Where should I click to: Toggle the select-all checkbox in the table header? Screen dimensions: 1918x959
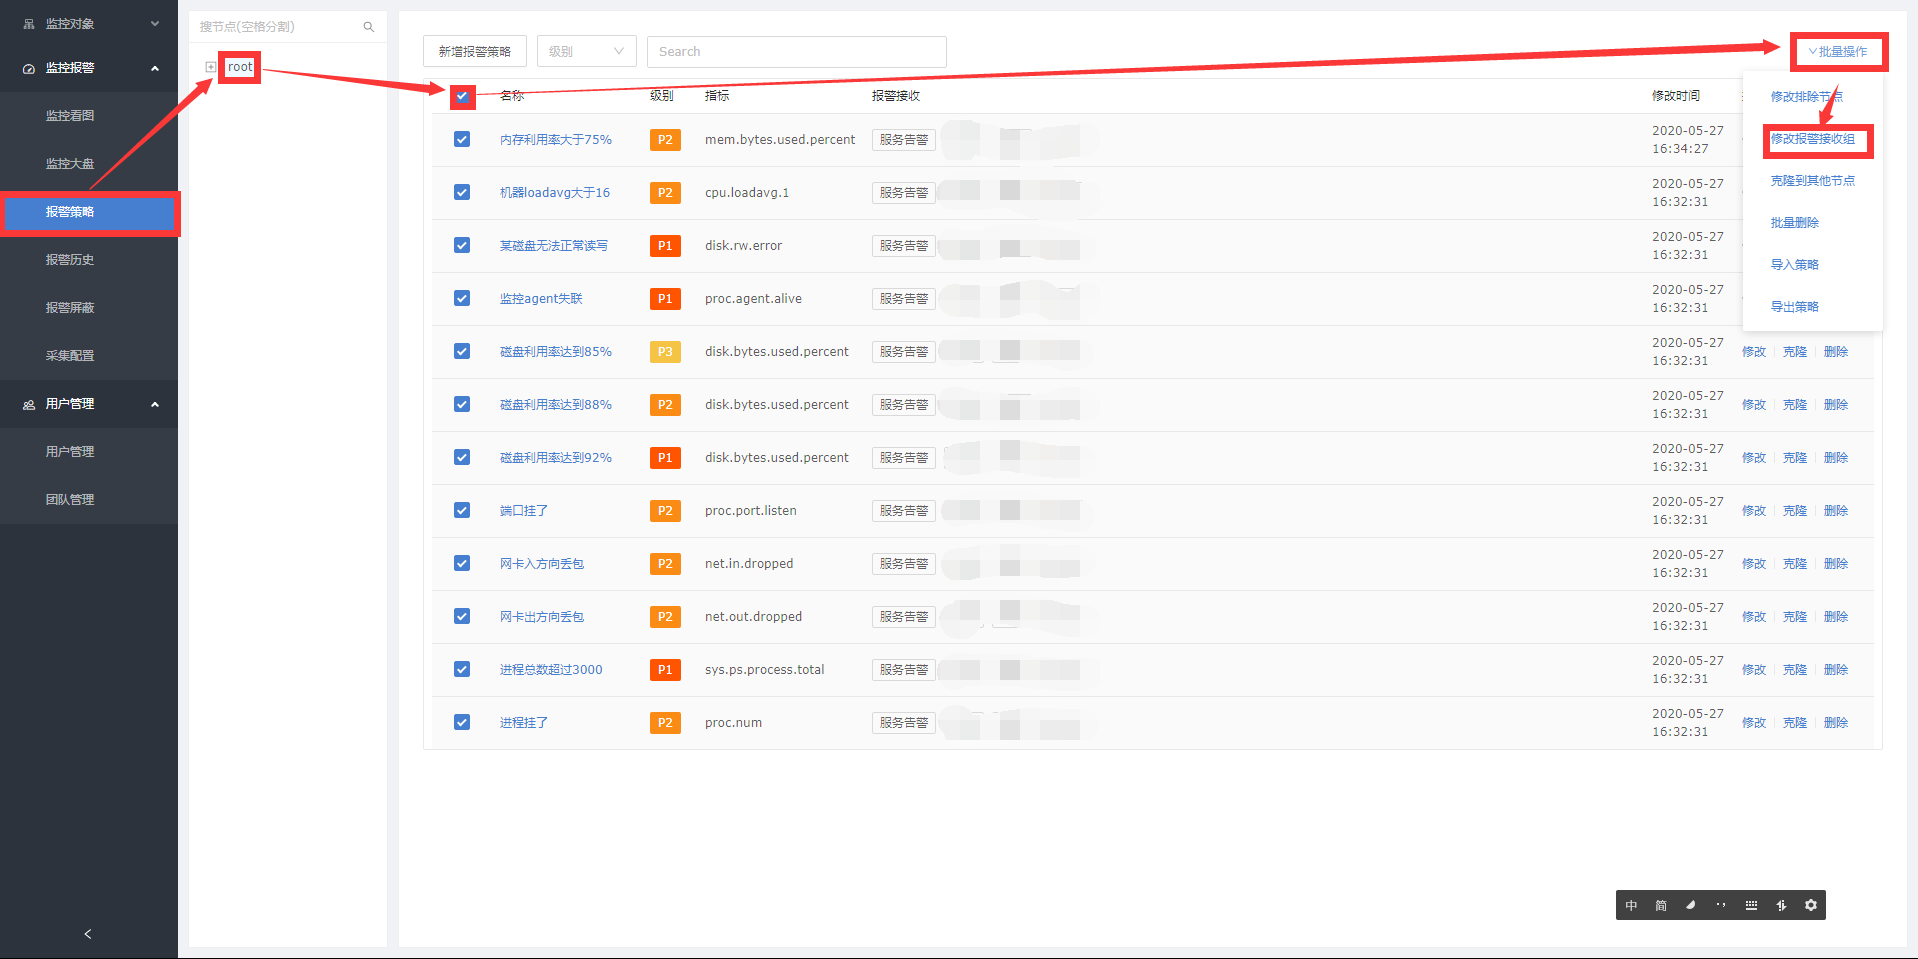coord(462,96)
